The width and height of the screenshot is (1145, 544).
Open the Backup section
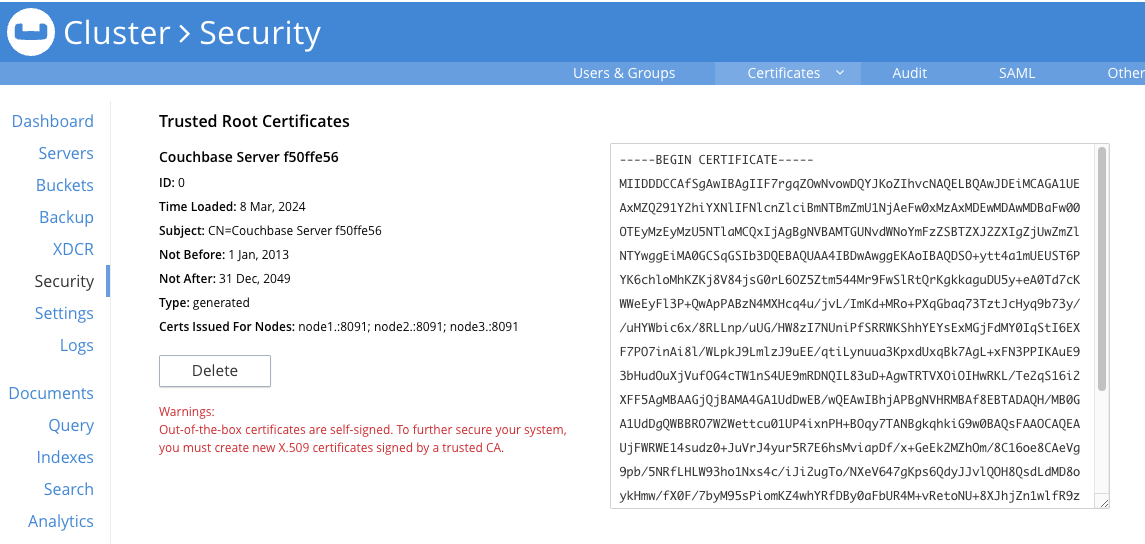pos(66,217)
